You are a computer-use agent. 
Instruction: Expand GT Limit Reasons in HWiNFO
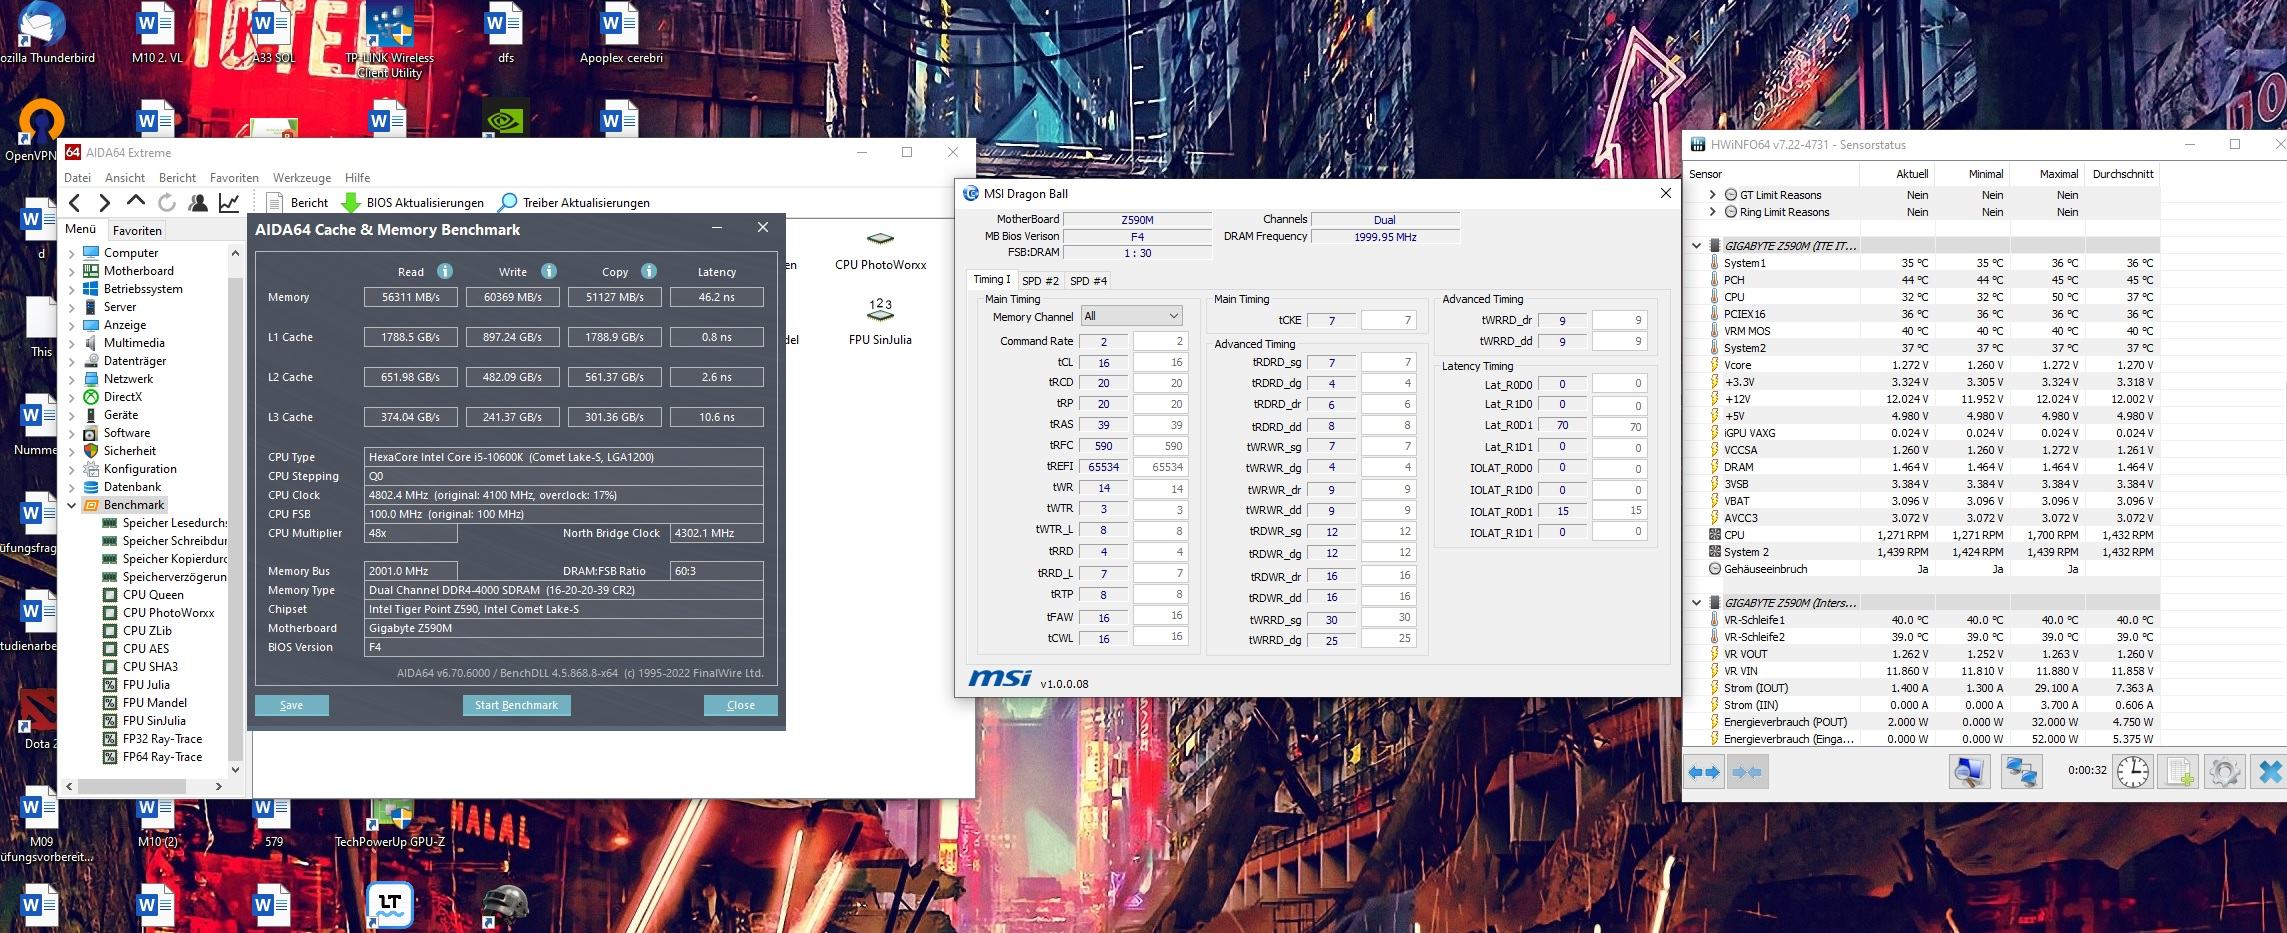point(1713,195)
